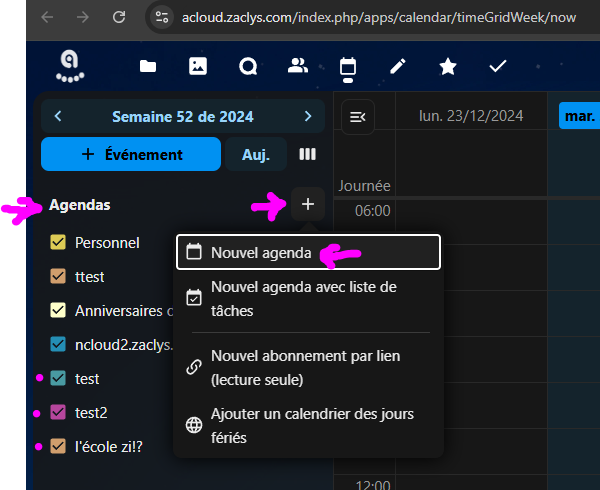Uncheck the test2 calendar checkbox
600x490 pixels.
coord(58,412)
